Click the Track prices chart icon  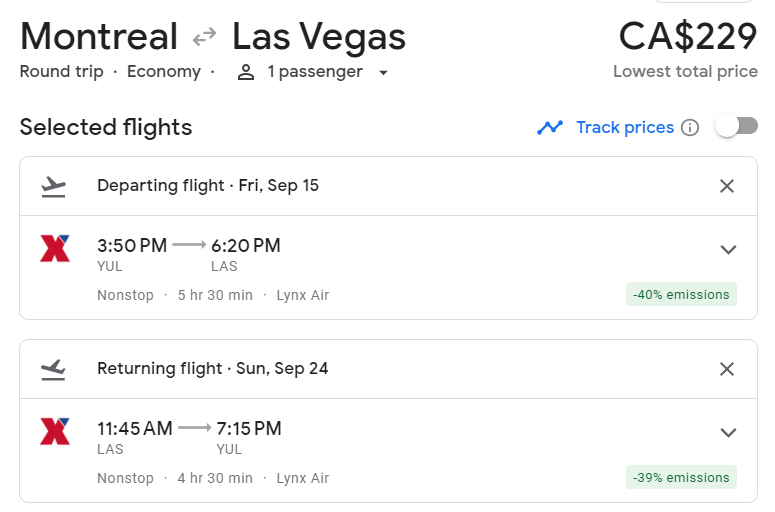click(550, 128)
